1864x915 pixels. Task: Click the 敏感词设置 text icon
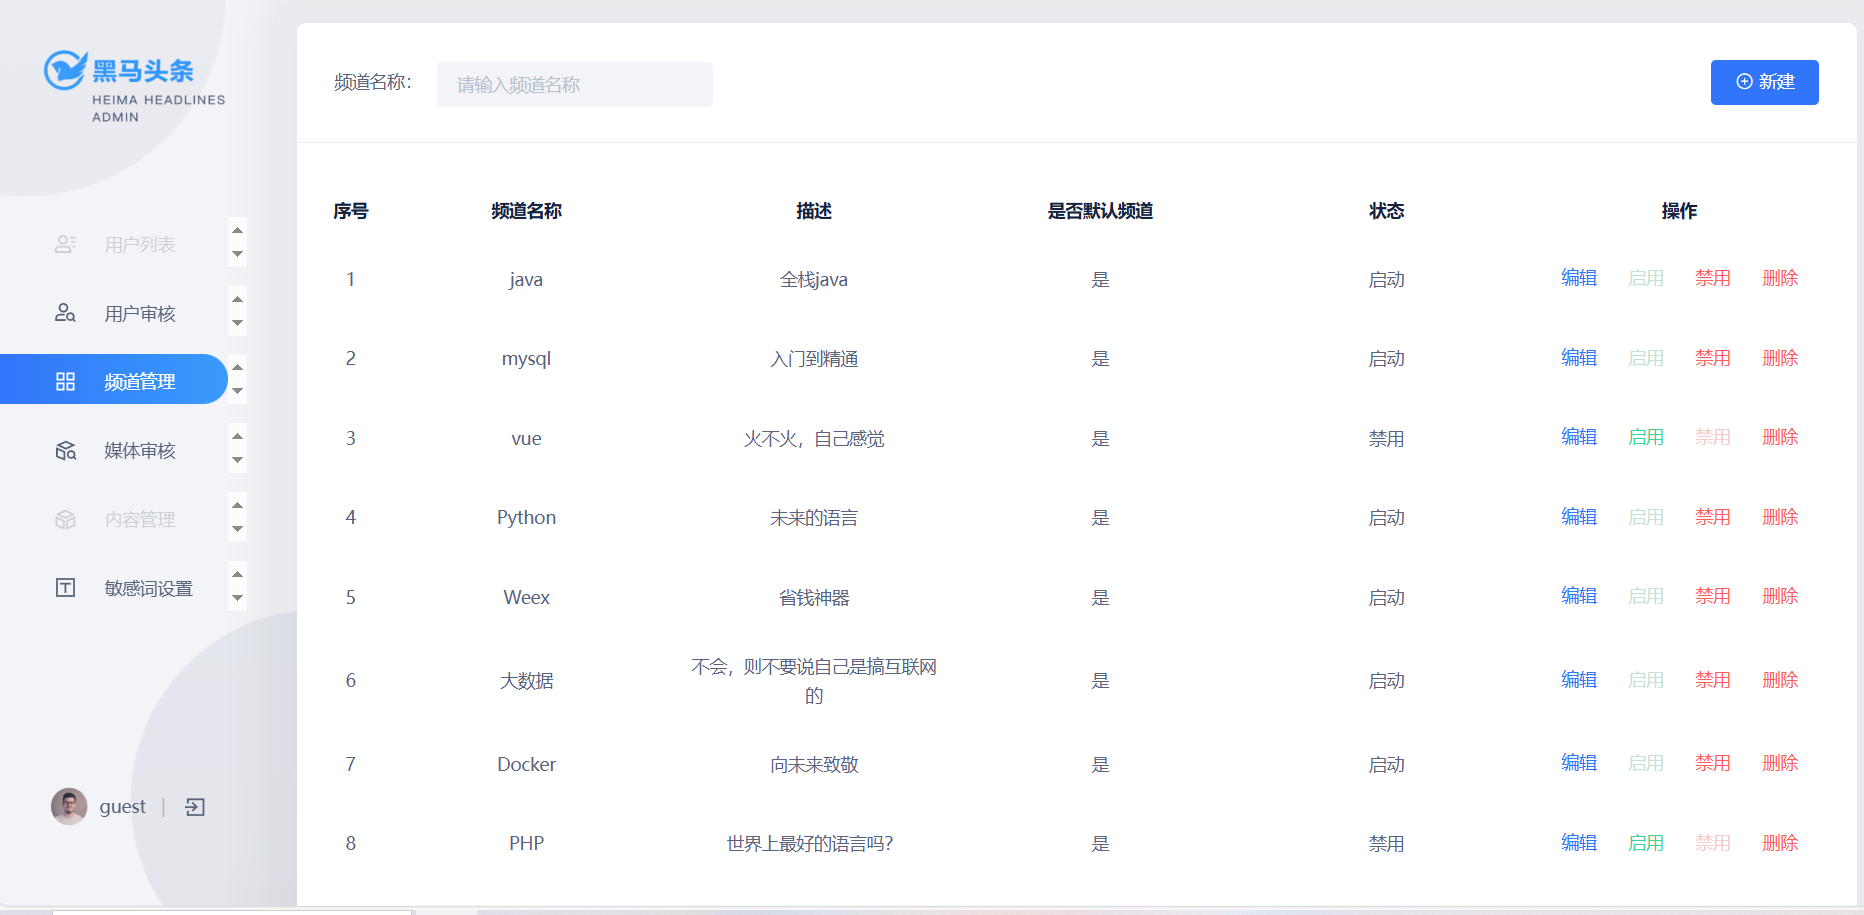tap(65, 587)
